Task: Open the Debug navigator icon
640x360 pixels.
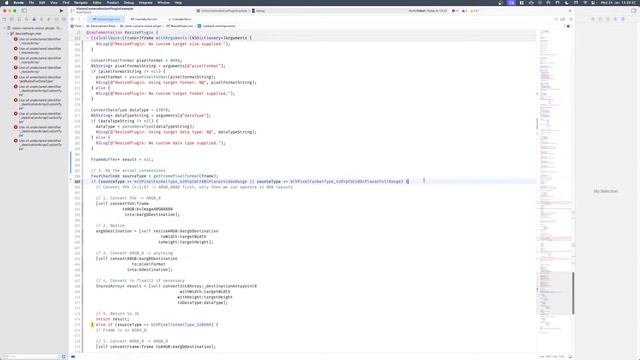Action: click(49, 19)
